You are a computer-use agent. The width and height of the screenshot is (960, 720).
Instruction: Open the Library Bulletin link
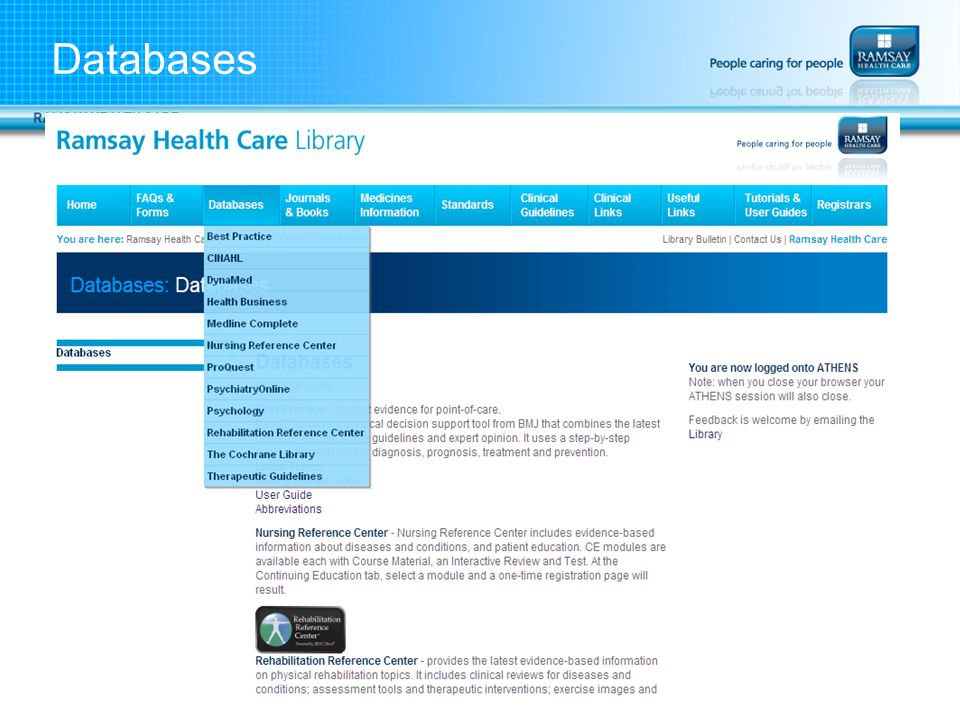click(x=694, y=239)
